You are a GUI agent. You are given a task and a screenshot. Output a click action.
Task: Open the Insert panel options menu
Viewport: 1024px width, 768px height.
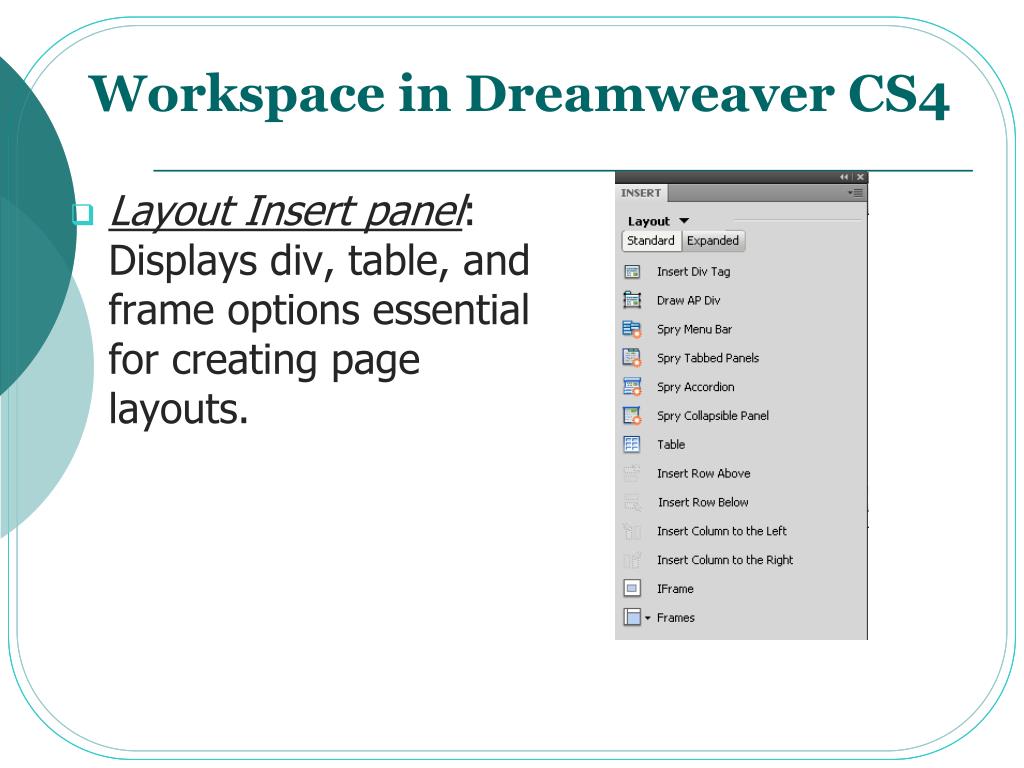pyautogui.click(x=856, y=193)
